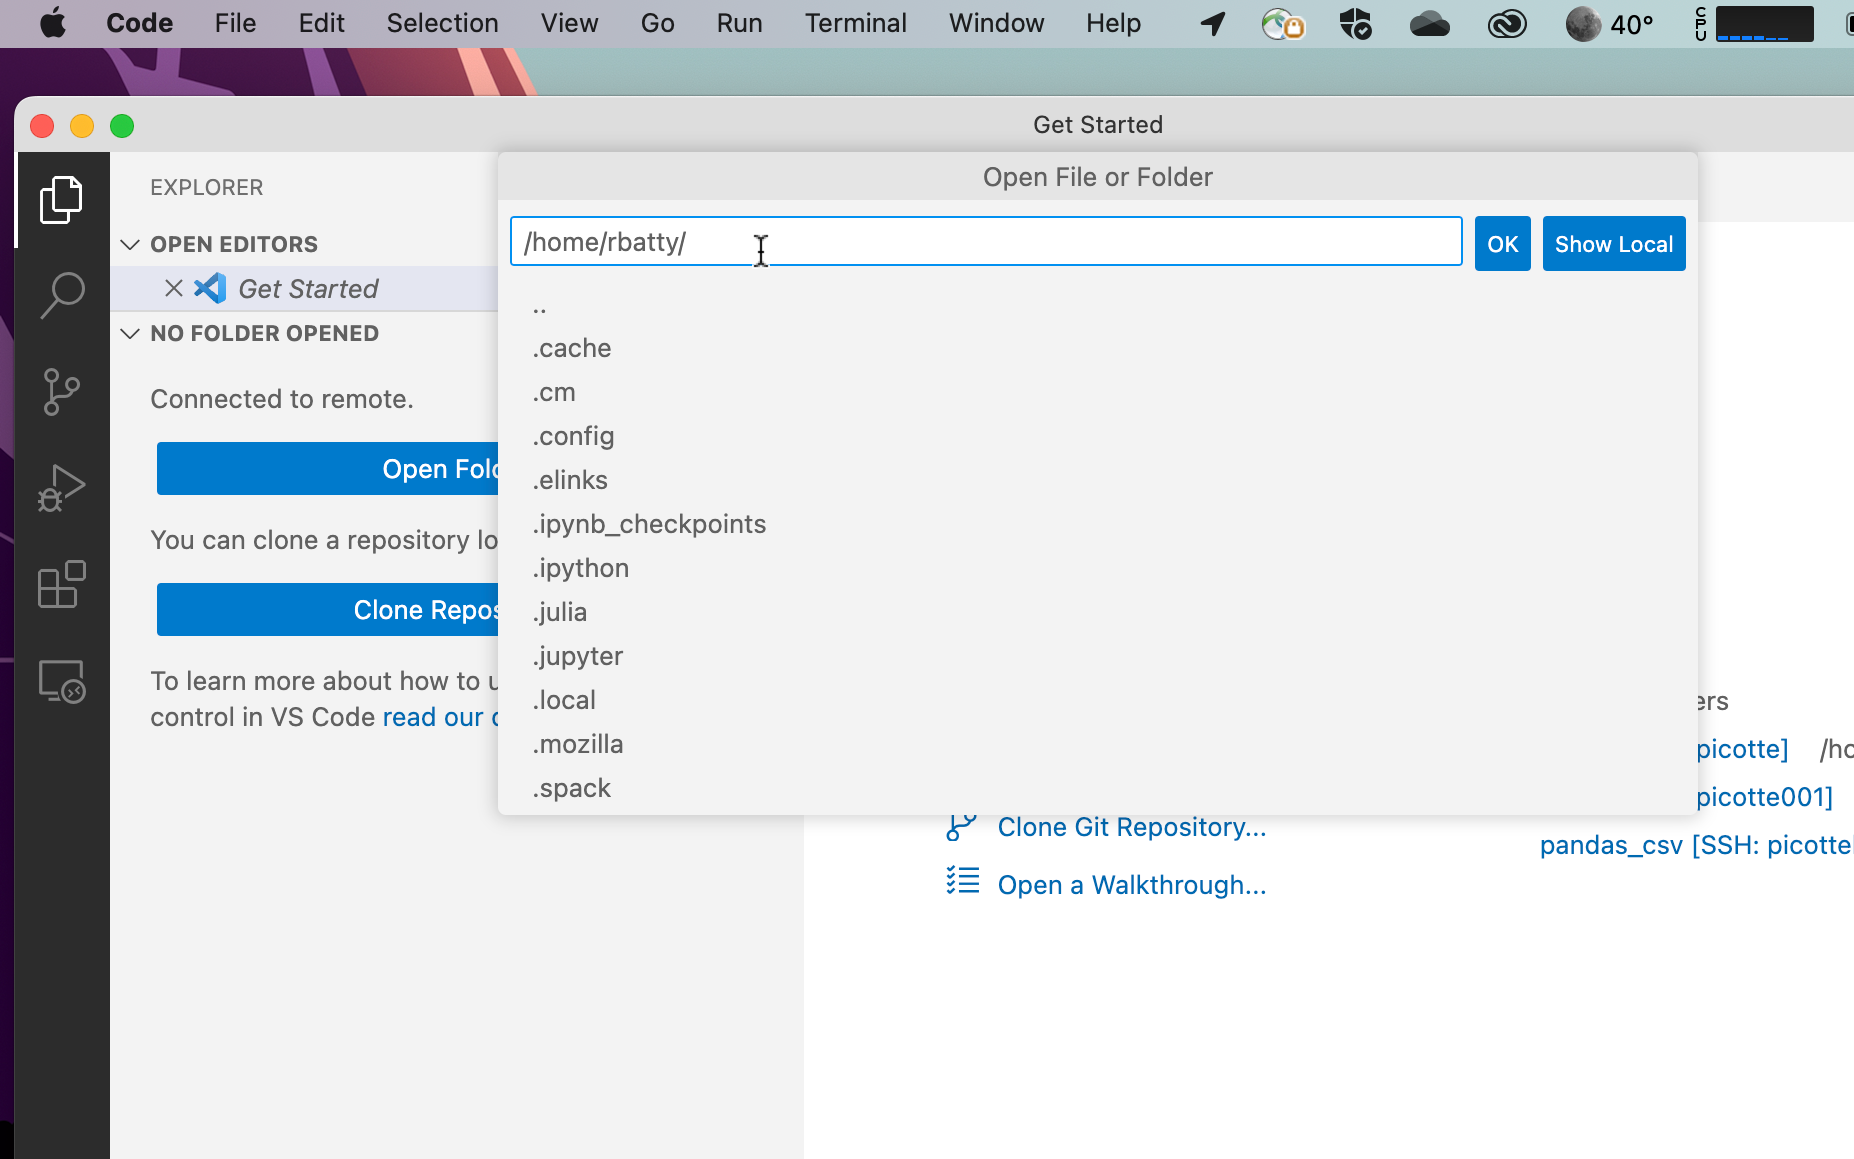The image size is (1854, 1159).
Task: Click the globe-with-lock menu bar icon
Action: [1283, 23]
